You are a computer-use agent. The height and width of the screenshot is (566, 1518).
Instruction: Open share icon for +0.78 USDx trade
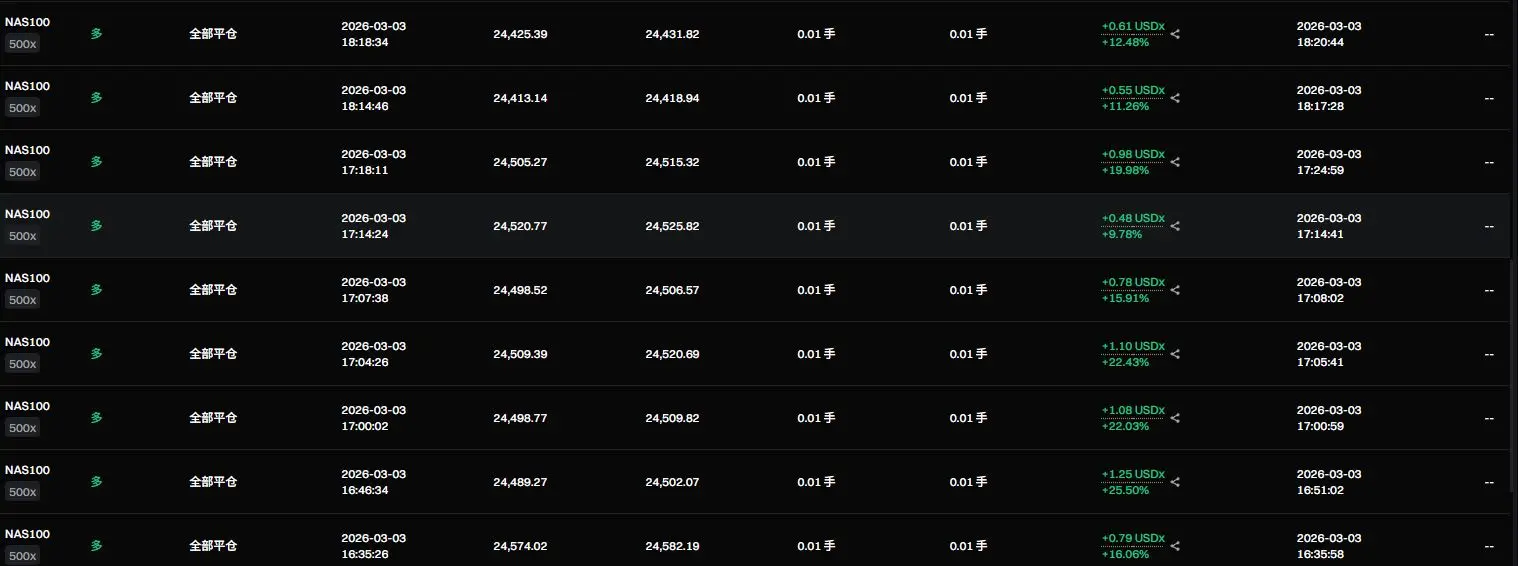click(1175, 290)
